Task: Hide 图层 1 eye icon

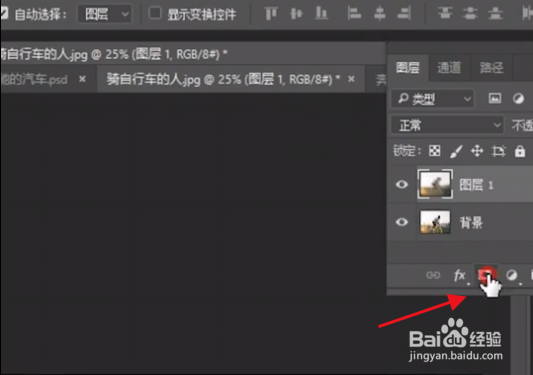Action: tap(401, 184)
